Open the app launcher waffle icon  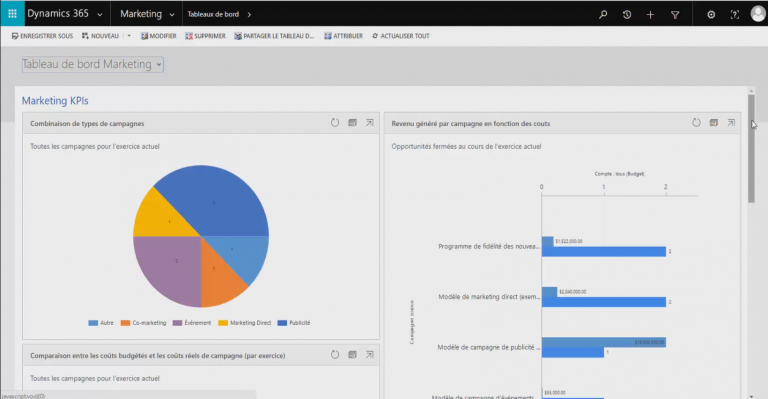[x=12, y=14]
